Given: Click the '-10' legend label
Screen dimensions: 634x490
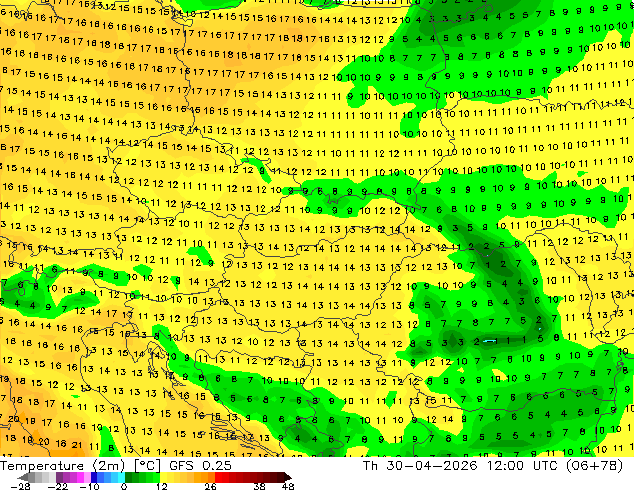Looking at the screenshot, I should click(x=90, y=486).
